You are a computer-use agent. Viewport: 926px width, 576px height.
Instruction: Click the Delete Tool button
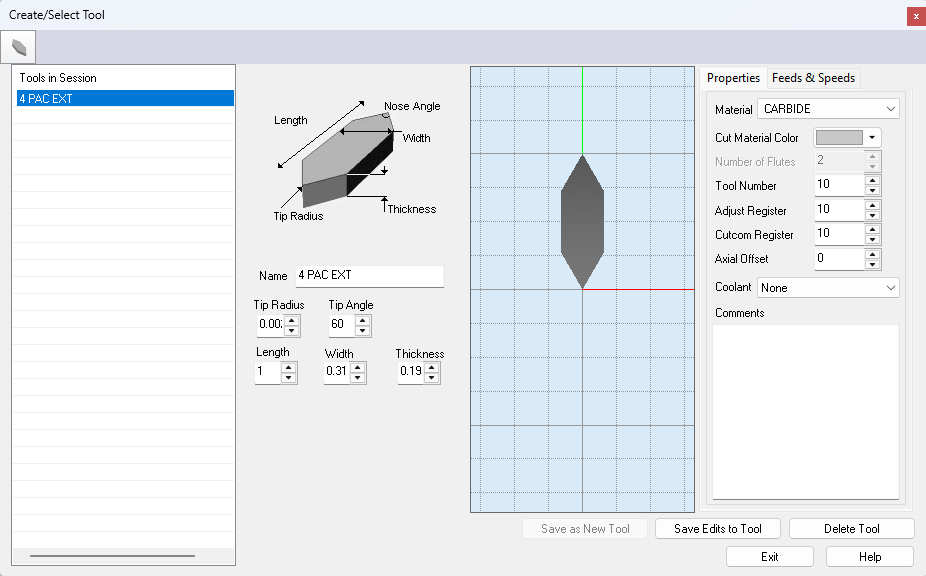coord(851,528)
